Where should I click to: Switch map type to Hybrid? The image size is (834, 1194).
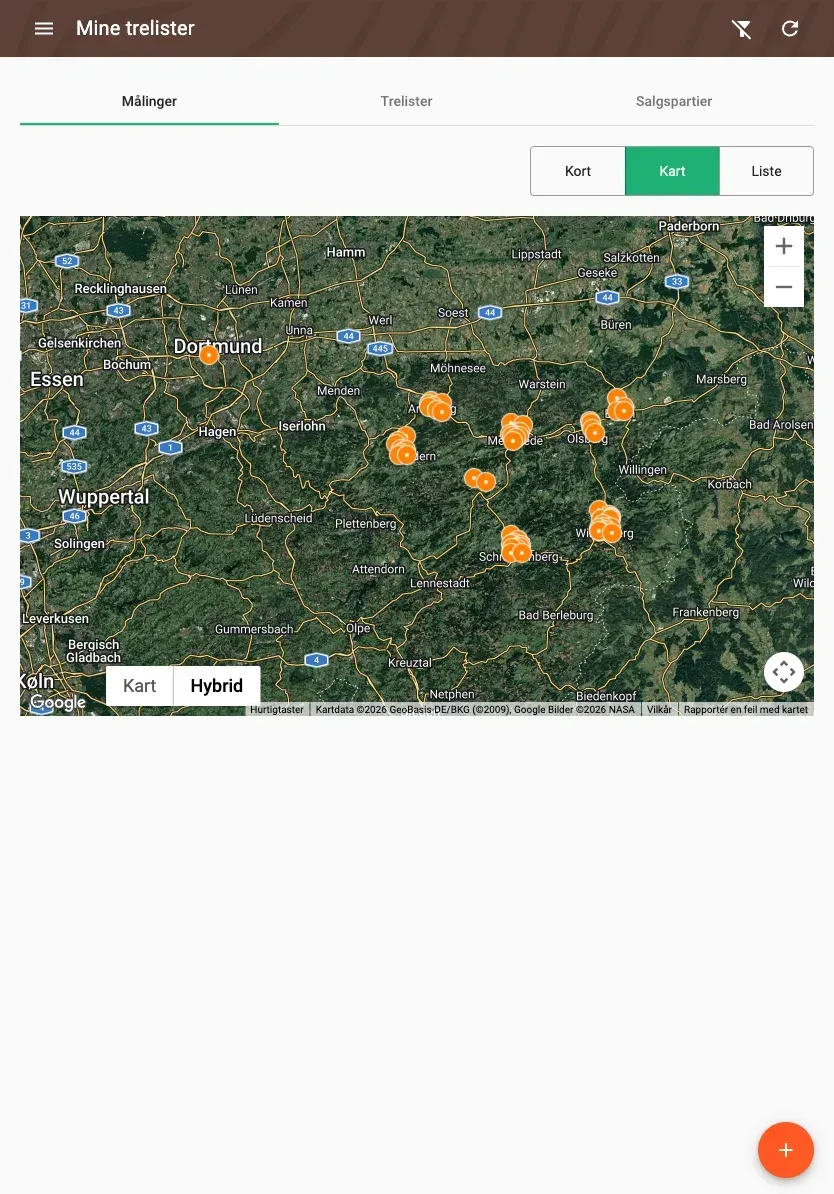[x=216, y=685]
